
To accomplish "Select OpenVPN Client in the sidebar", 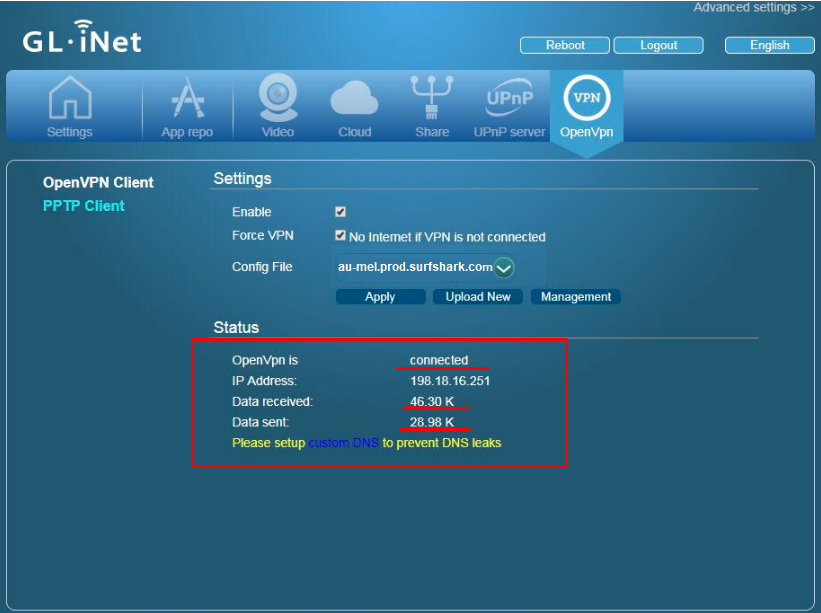I will tap(98, 182).
